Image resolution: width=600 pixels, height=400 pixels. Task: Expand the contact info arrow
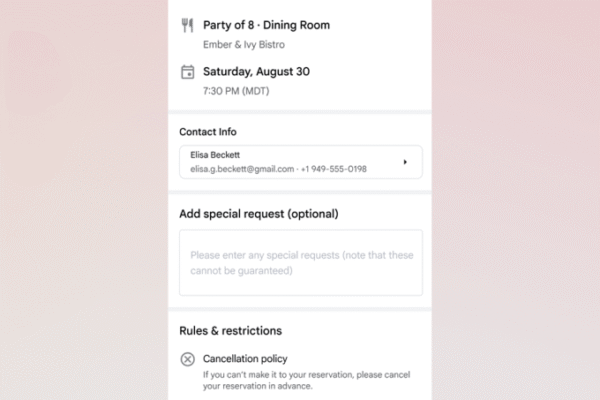(405, 162)
